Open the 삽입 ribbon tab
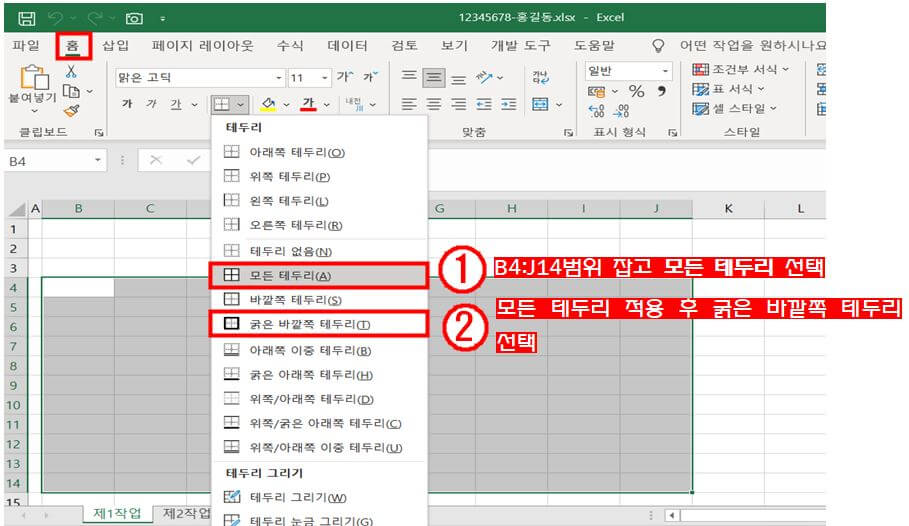Screen dimensions: 909x526 tap(115, 45)
